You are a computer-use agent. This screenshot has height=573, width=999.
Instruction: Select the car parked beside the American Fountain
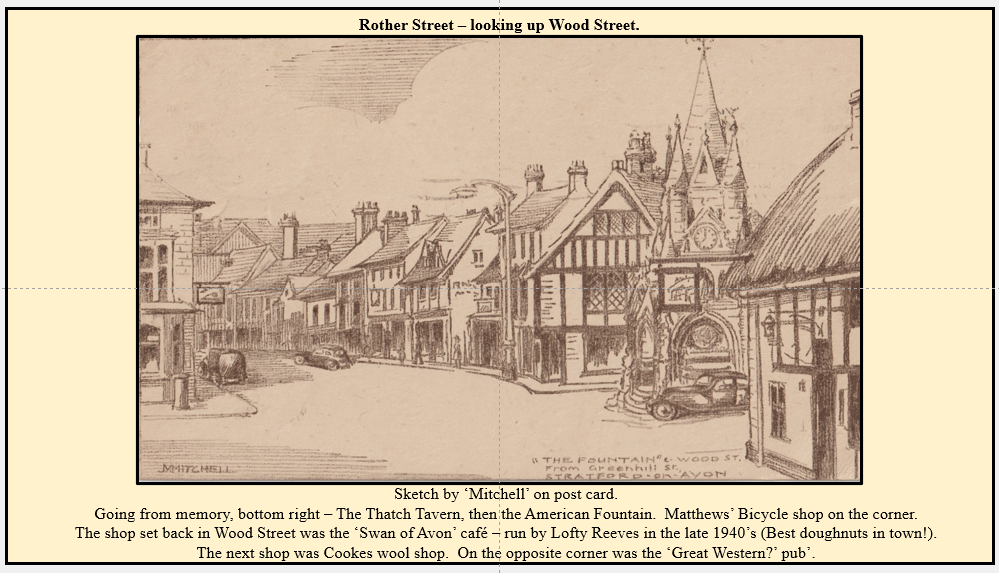click(x=698, y=395)
